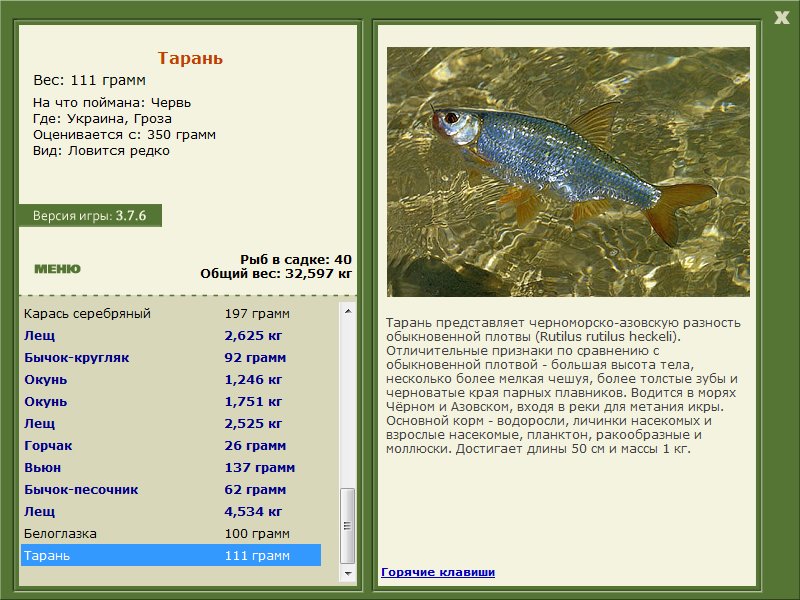Select the Горчак 26 грамм entry
The image size is (800, 600).
click(171, 445)
